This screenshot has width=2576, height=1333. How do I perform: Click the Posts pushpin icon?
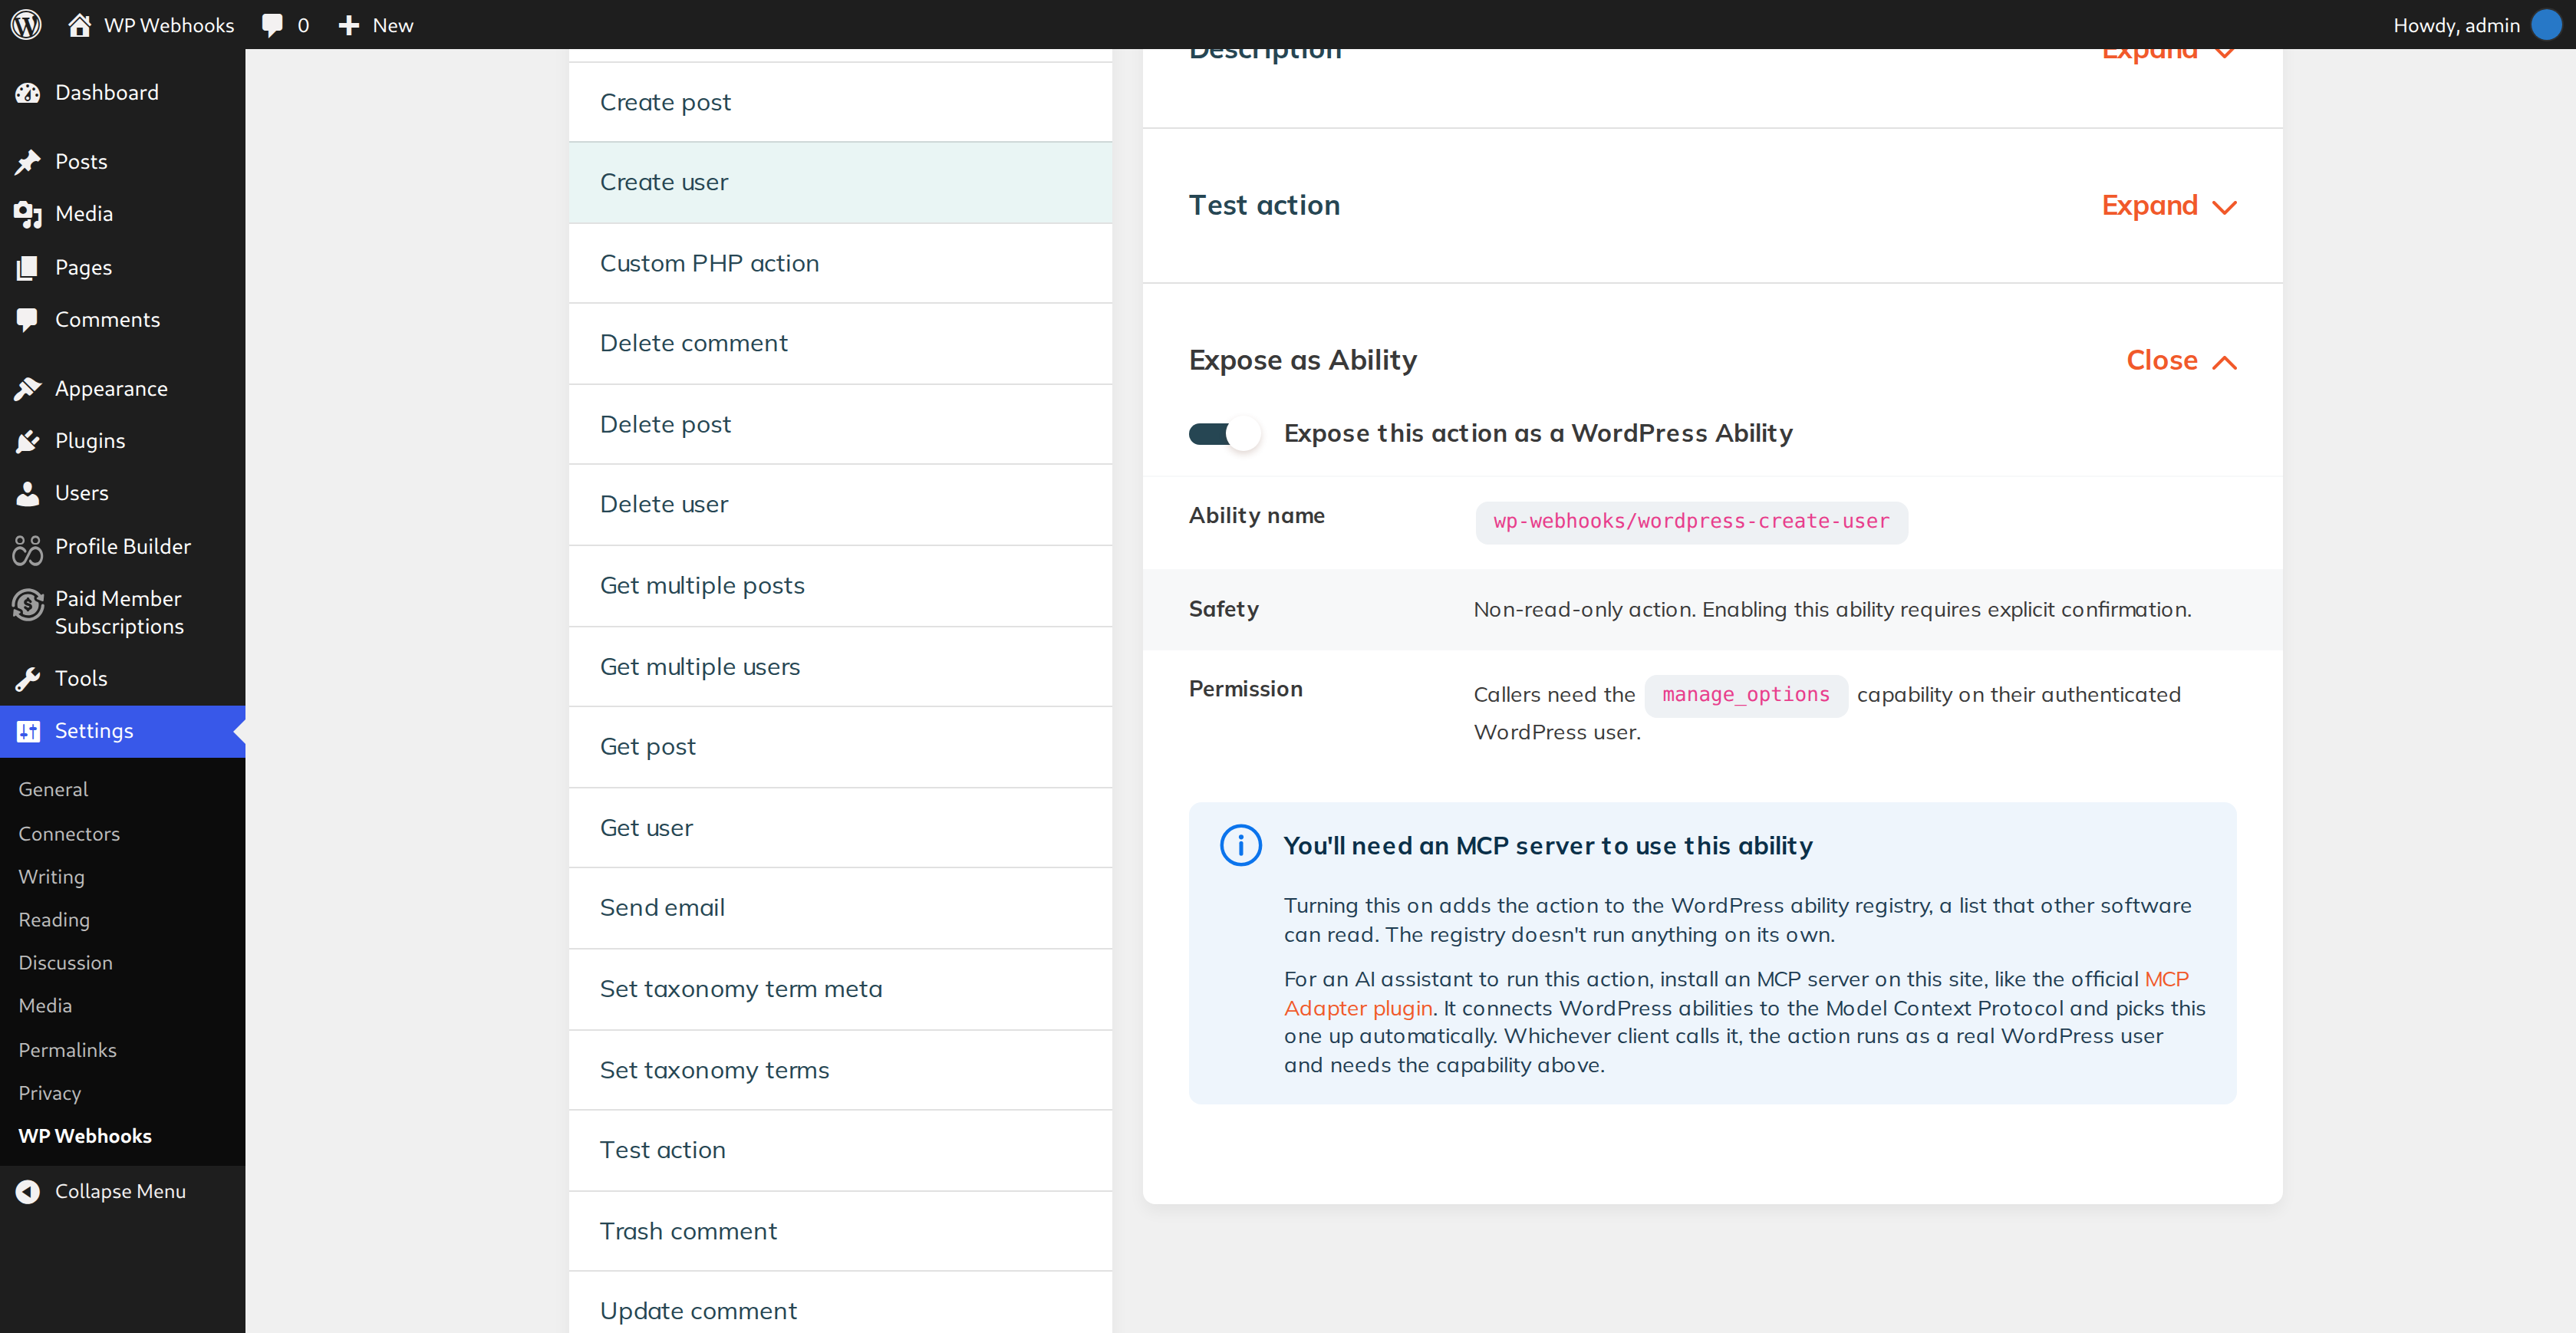point(28,162)
